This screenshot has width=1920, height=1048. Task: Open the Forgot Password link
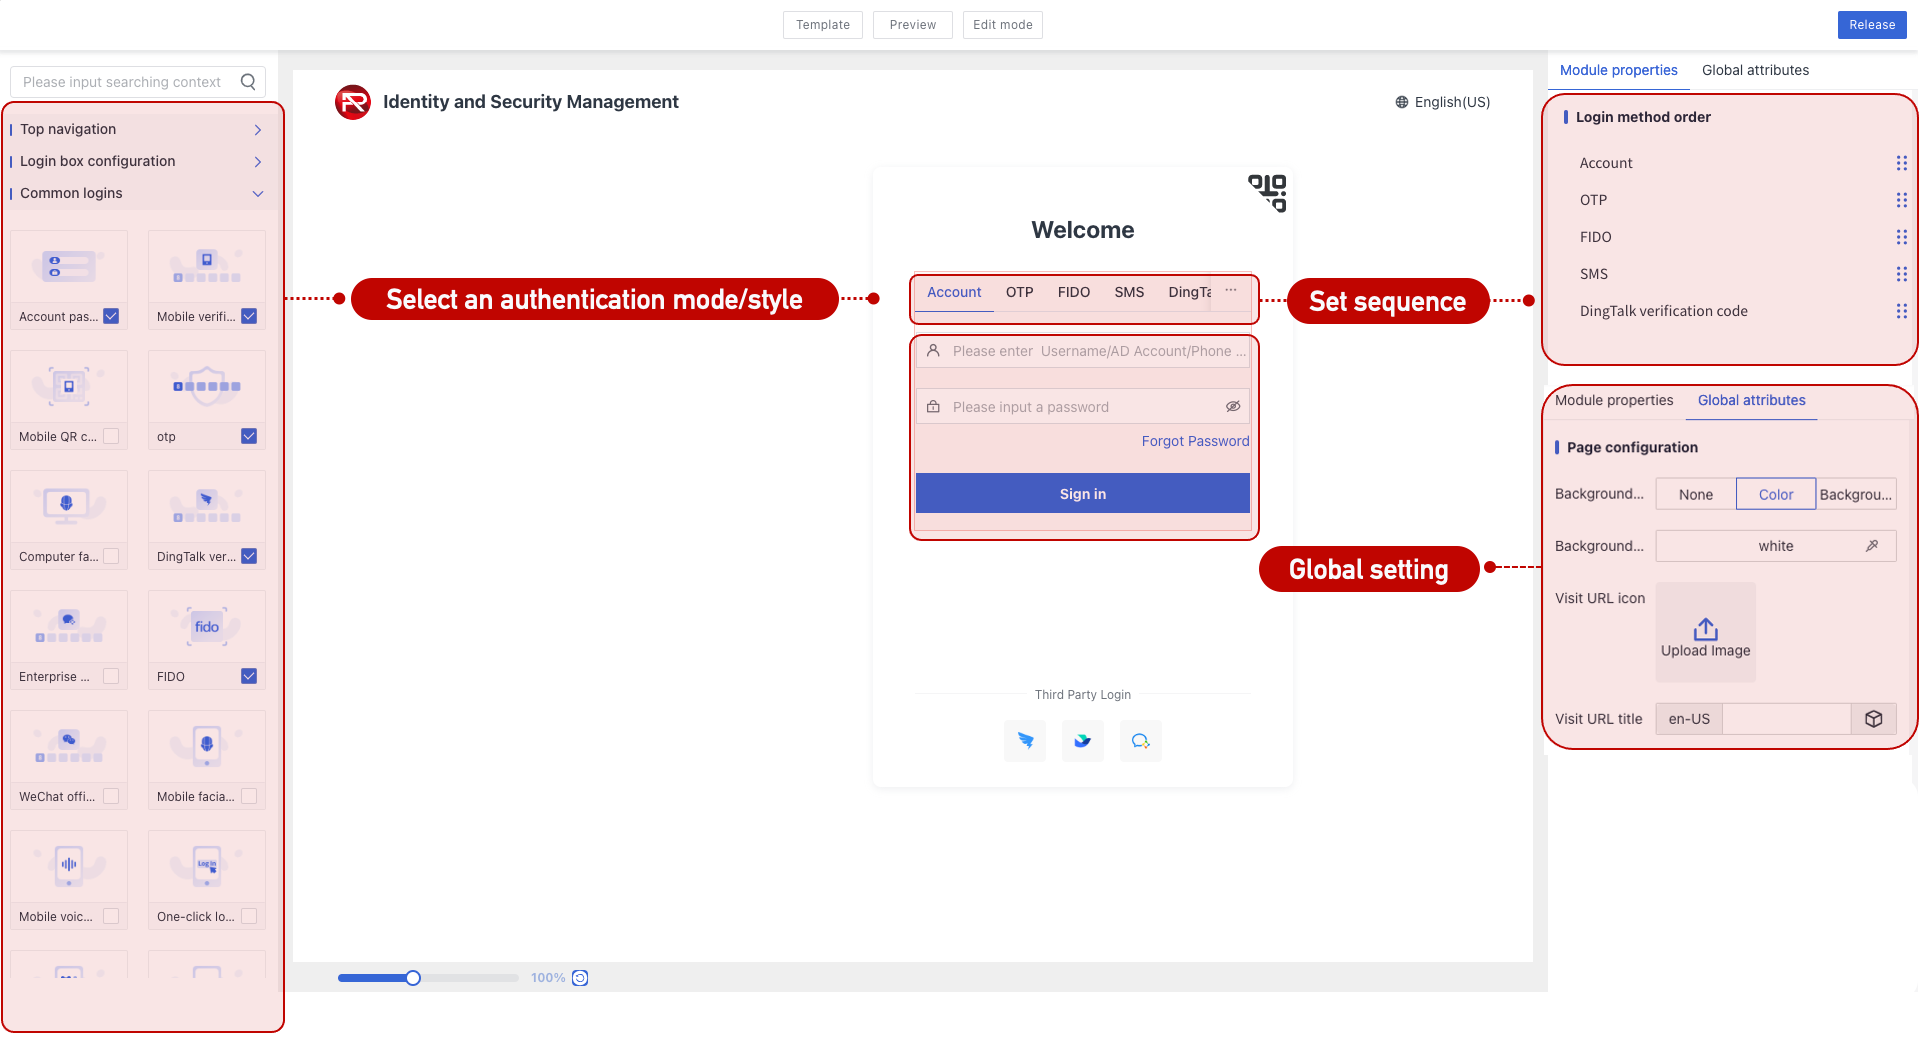tap(1195, 441)
